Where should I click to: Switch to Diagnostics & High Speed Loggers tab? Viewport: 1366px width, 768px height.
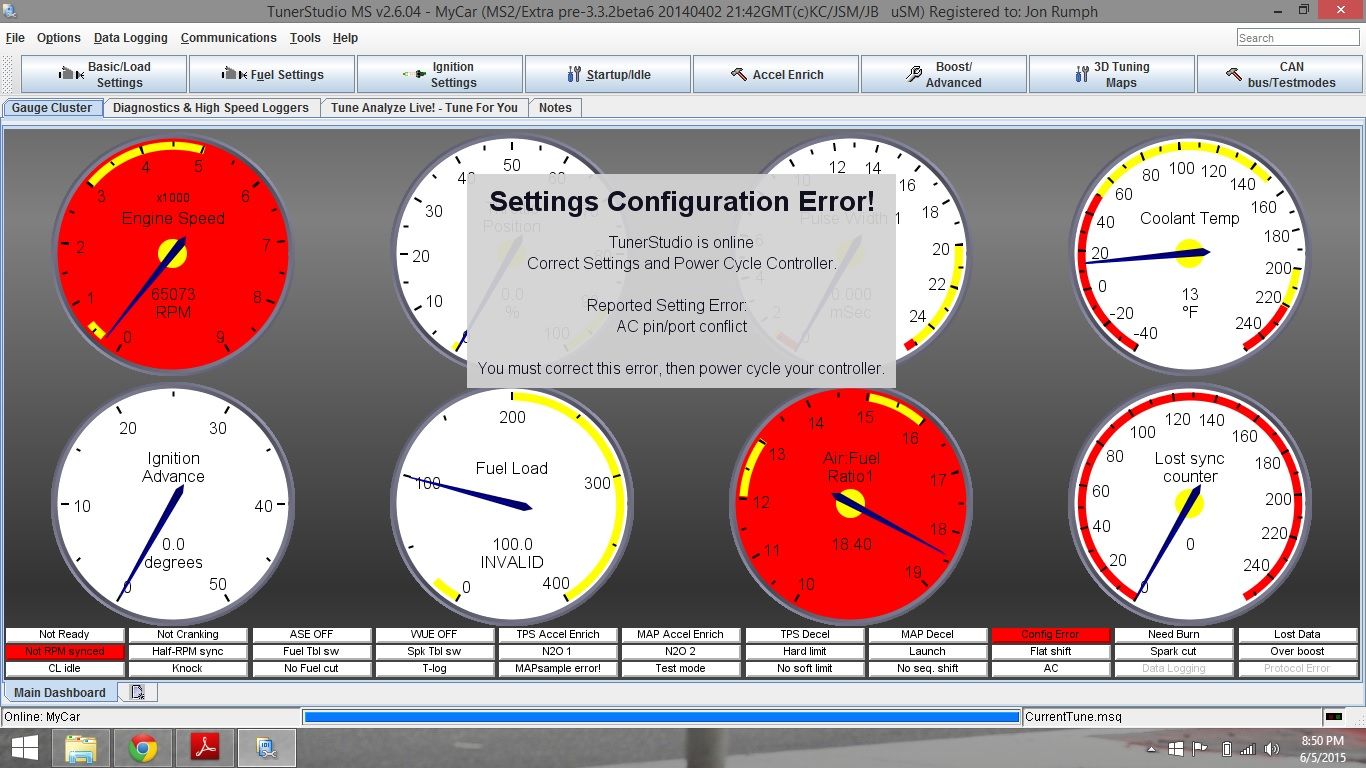click(x=211, y=108)
